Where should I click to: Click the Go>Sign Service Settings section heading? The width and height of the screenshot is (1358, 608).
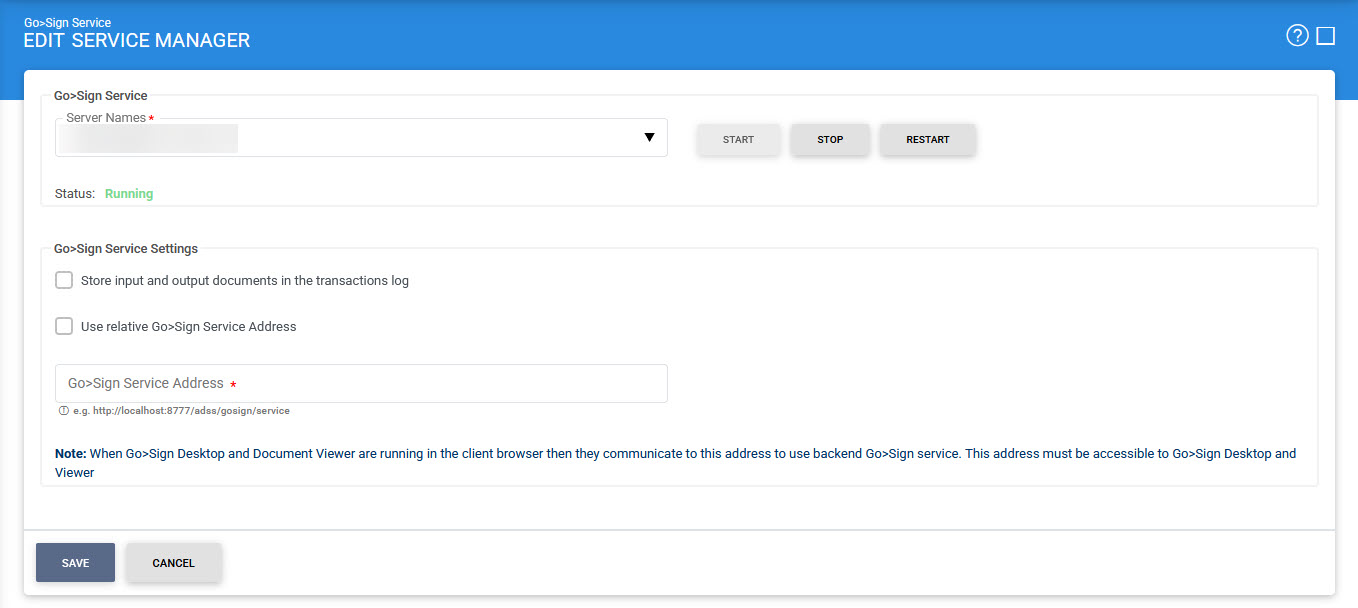[x=126, y=249]
